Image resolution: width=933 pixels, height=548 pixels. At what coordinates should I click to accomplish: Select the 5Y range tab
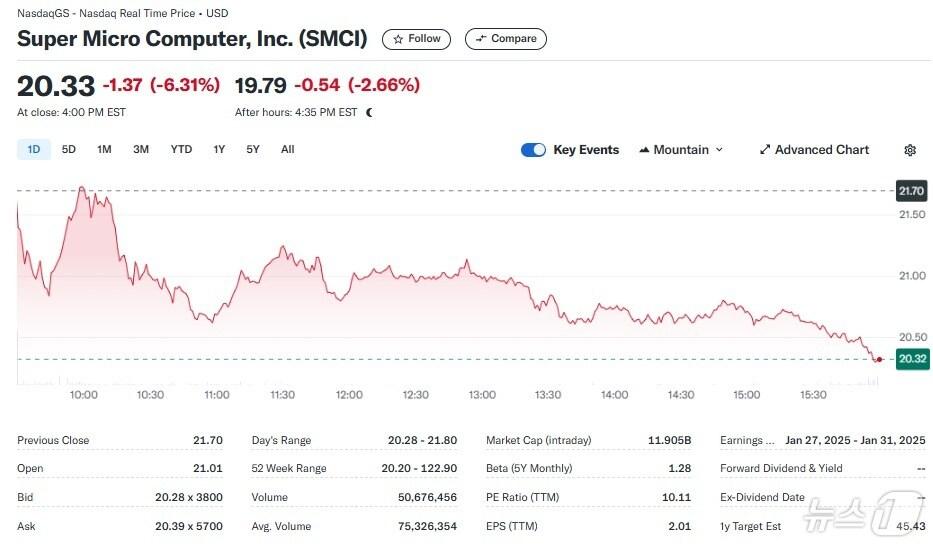253,150
